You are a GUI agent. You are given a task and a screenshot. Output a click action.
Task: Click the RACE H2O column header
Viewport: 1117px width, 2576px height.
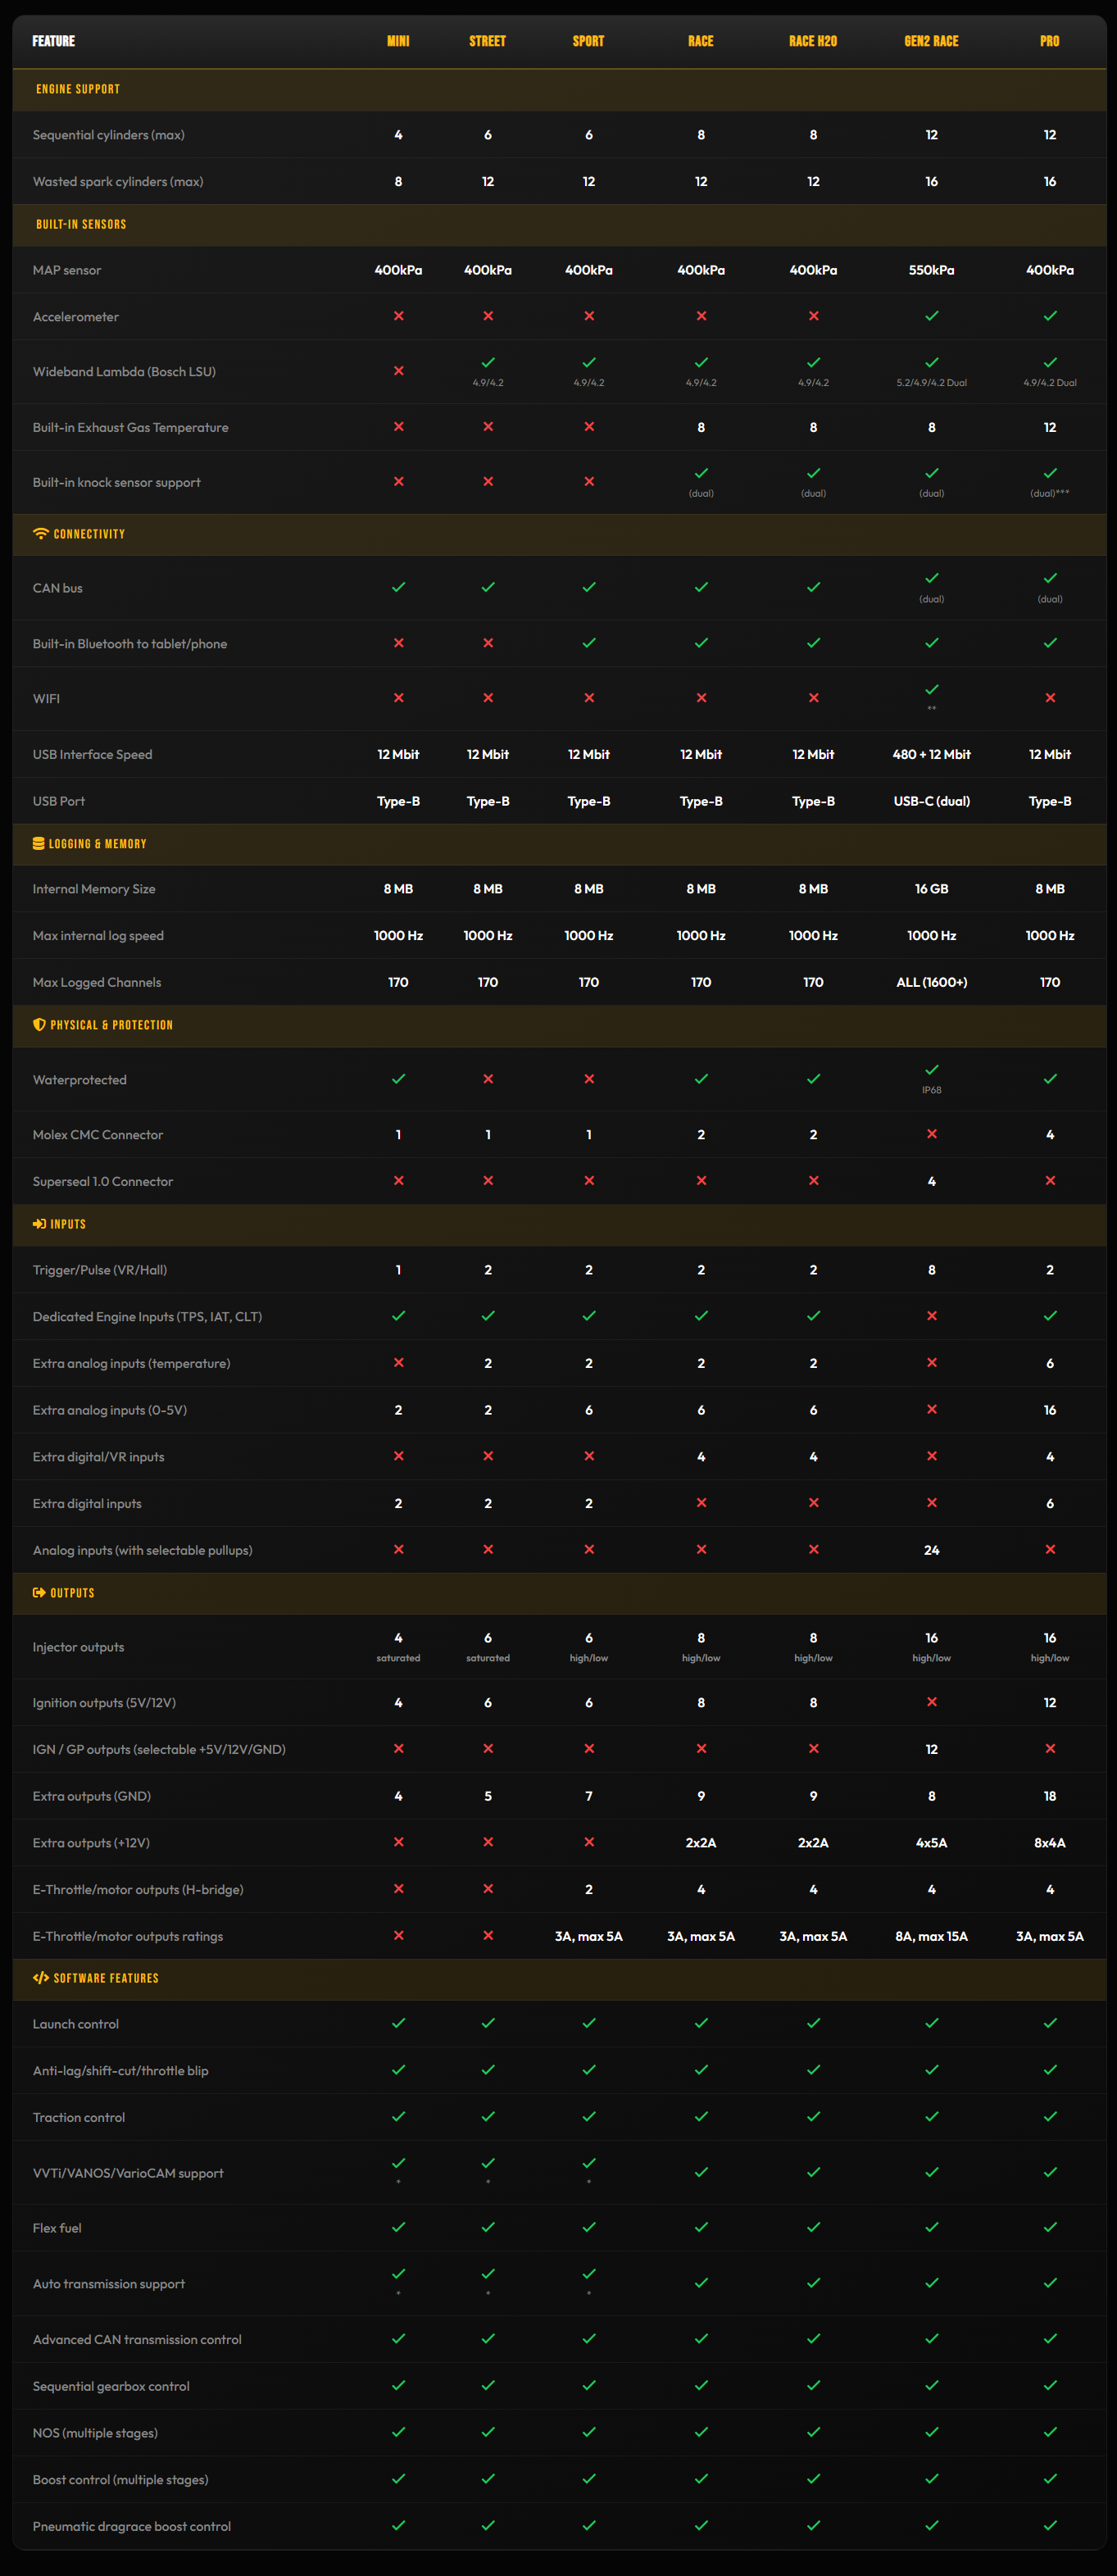[813, 41]
